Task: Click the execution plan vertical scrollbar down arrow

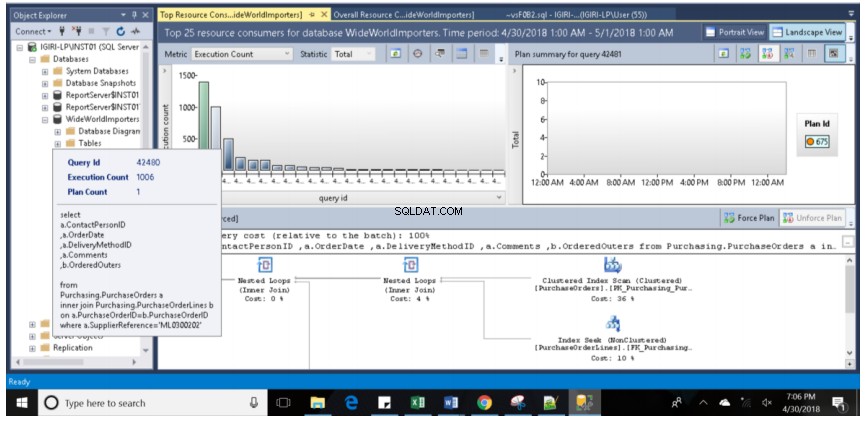Action: pyautogui.click(x=850, y=354)
